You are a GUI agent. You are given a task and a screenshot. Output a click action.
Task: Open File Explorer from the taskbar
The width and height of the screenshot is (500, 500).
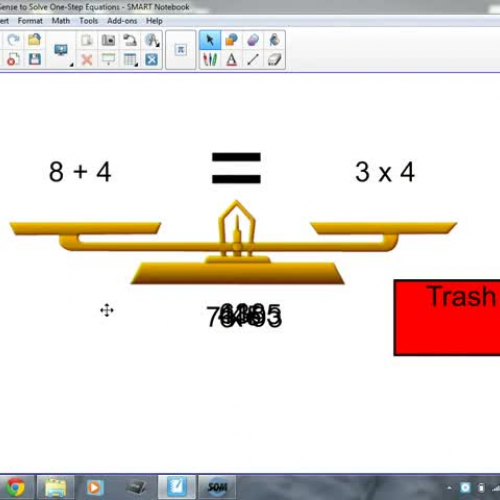pos(55,488)
